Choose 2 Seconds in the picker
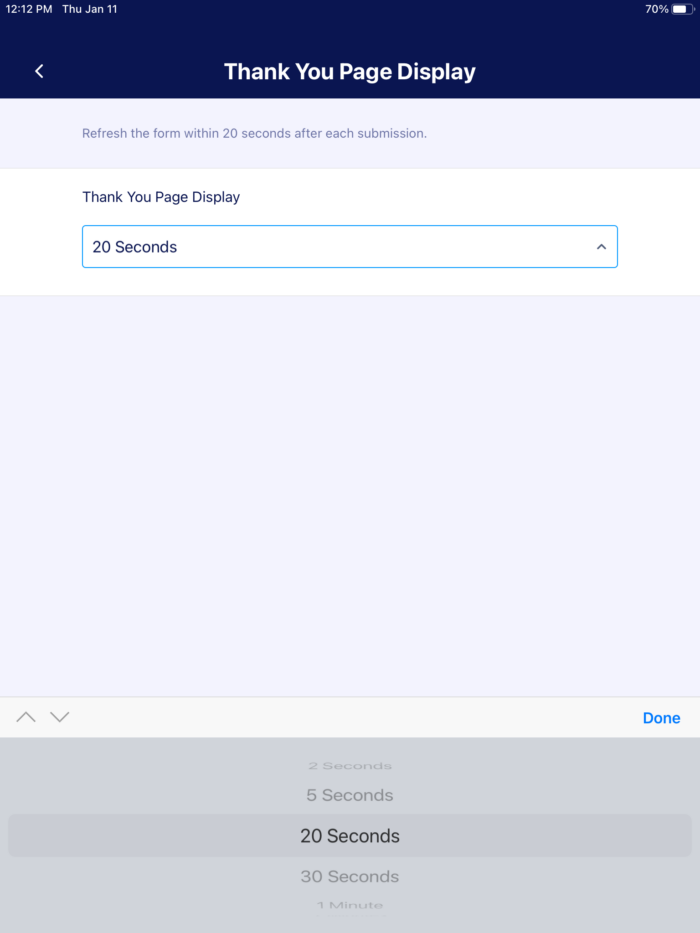The height and width of the screenshot is (933, 700). 350,766
